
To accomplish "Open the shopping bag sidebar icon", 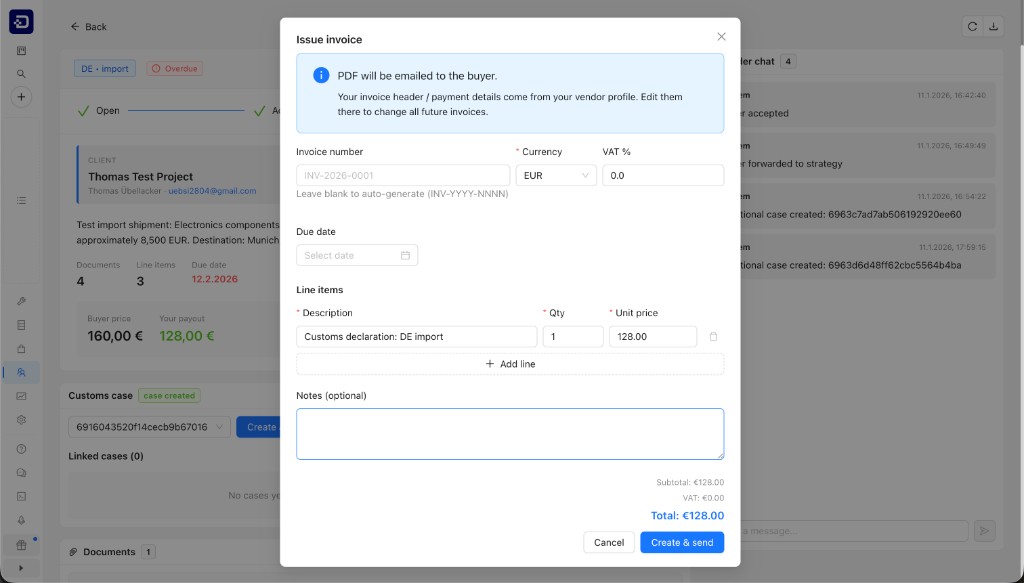I will tap(21, 349).
